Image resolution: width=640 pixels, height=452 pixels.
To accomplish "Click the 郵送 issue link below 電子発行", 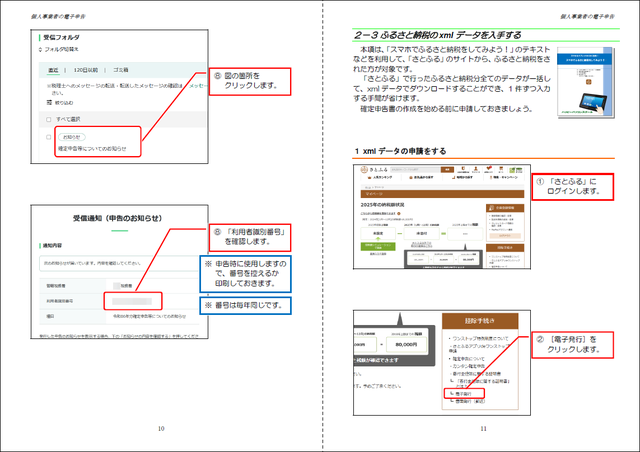I will coord(468,401).
